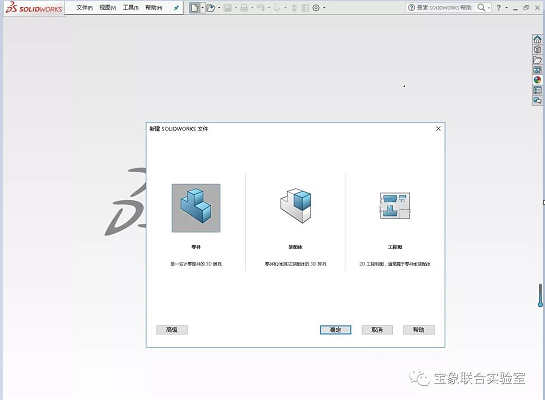The height and width of the screenshot is (400, 545).
Task: Open the 文件 (File) menu
Action: point(84,8)
